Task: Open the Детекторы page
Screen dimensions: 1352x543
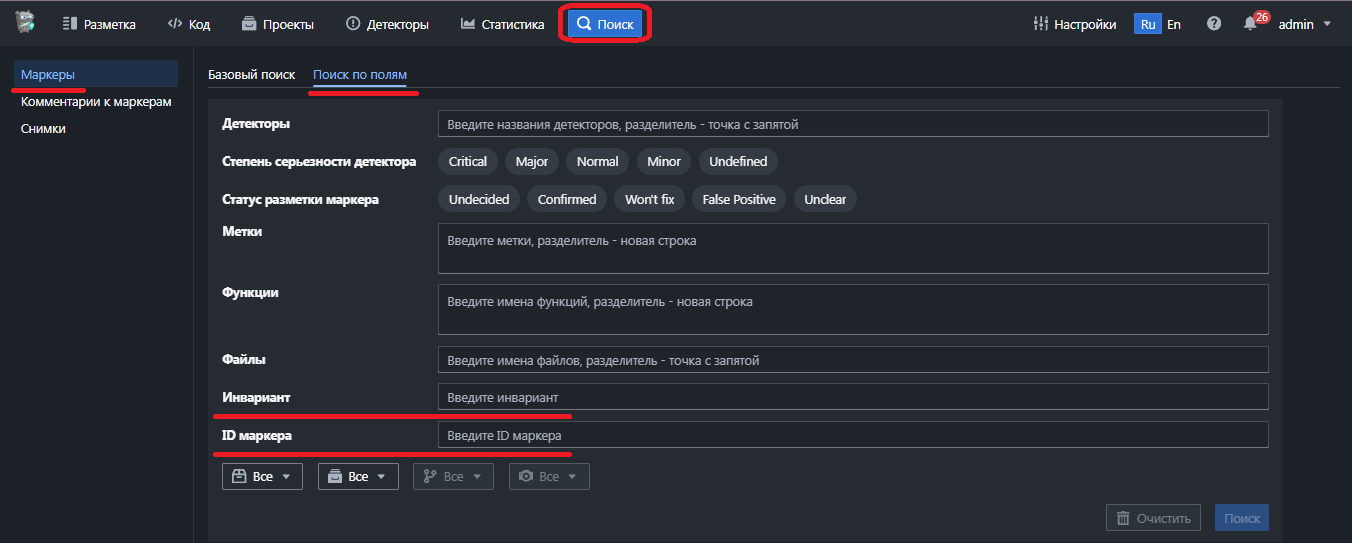Action: [x=387, y=24]
